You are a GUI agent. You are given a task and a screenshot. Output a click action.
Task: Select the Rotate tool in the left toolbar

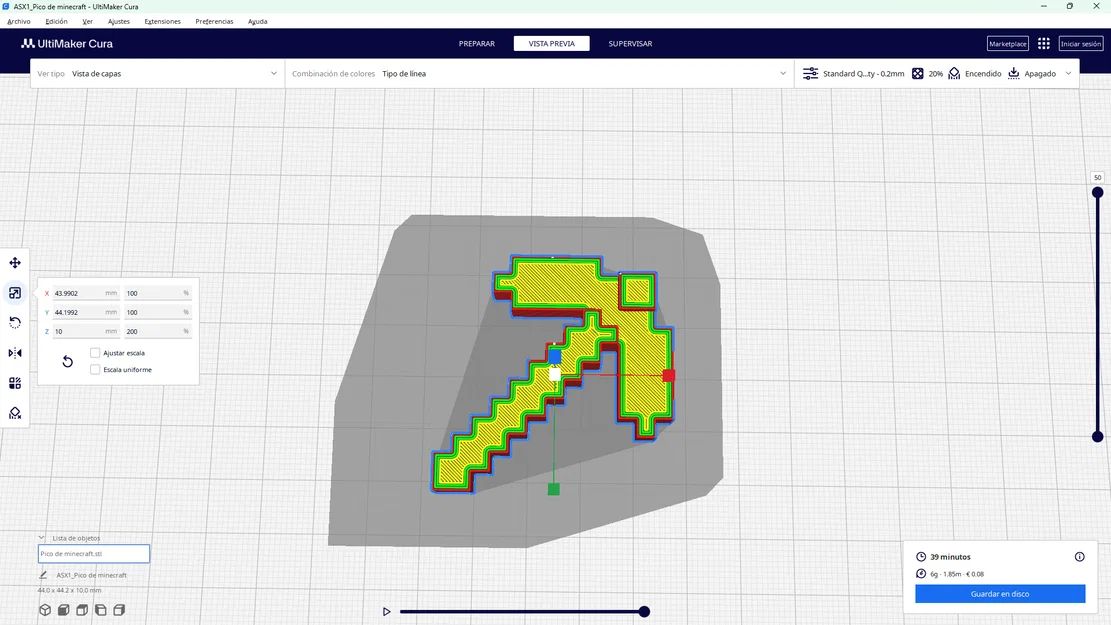click(14, 322)
